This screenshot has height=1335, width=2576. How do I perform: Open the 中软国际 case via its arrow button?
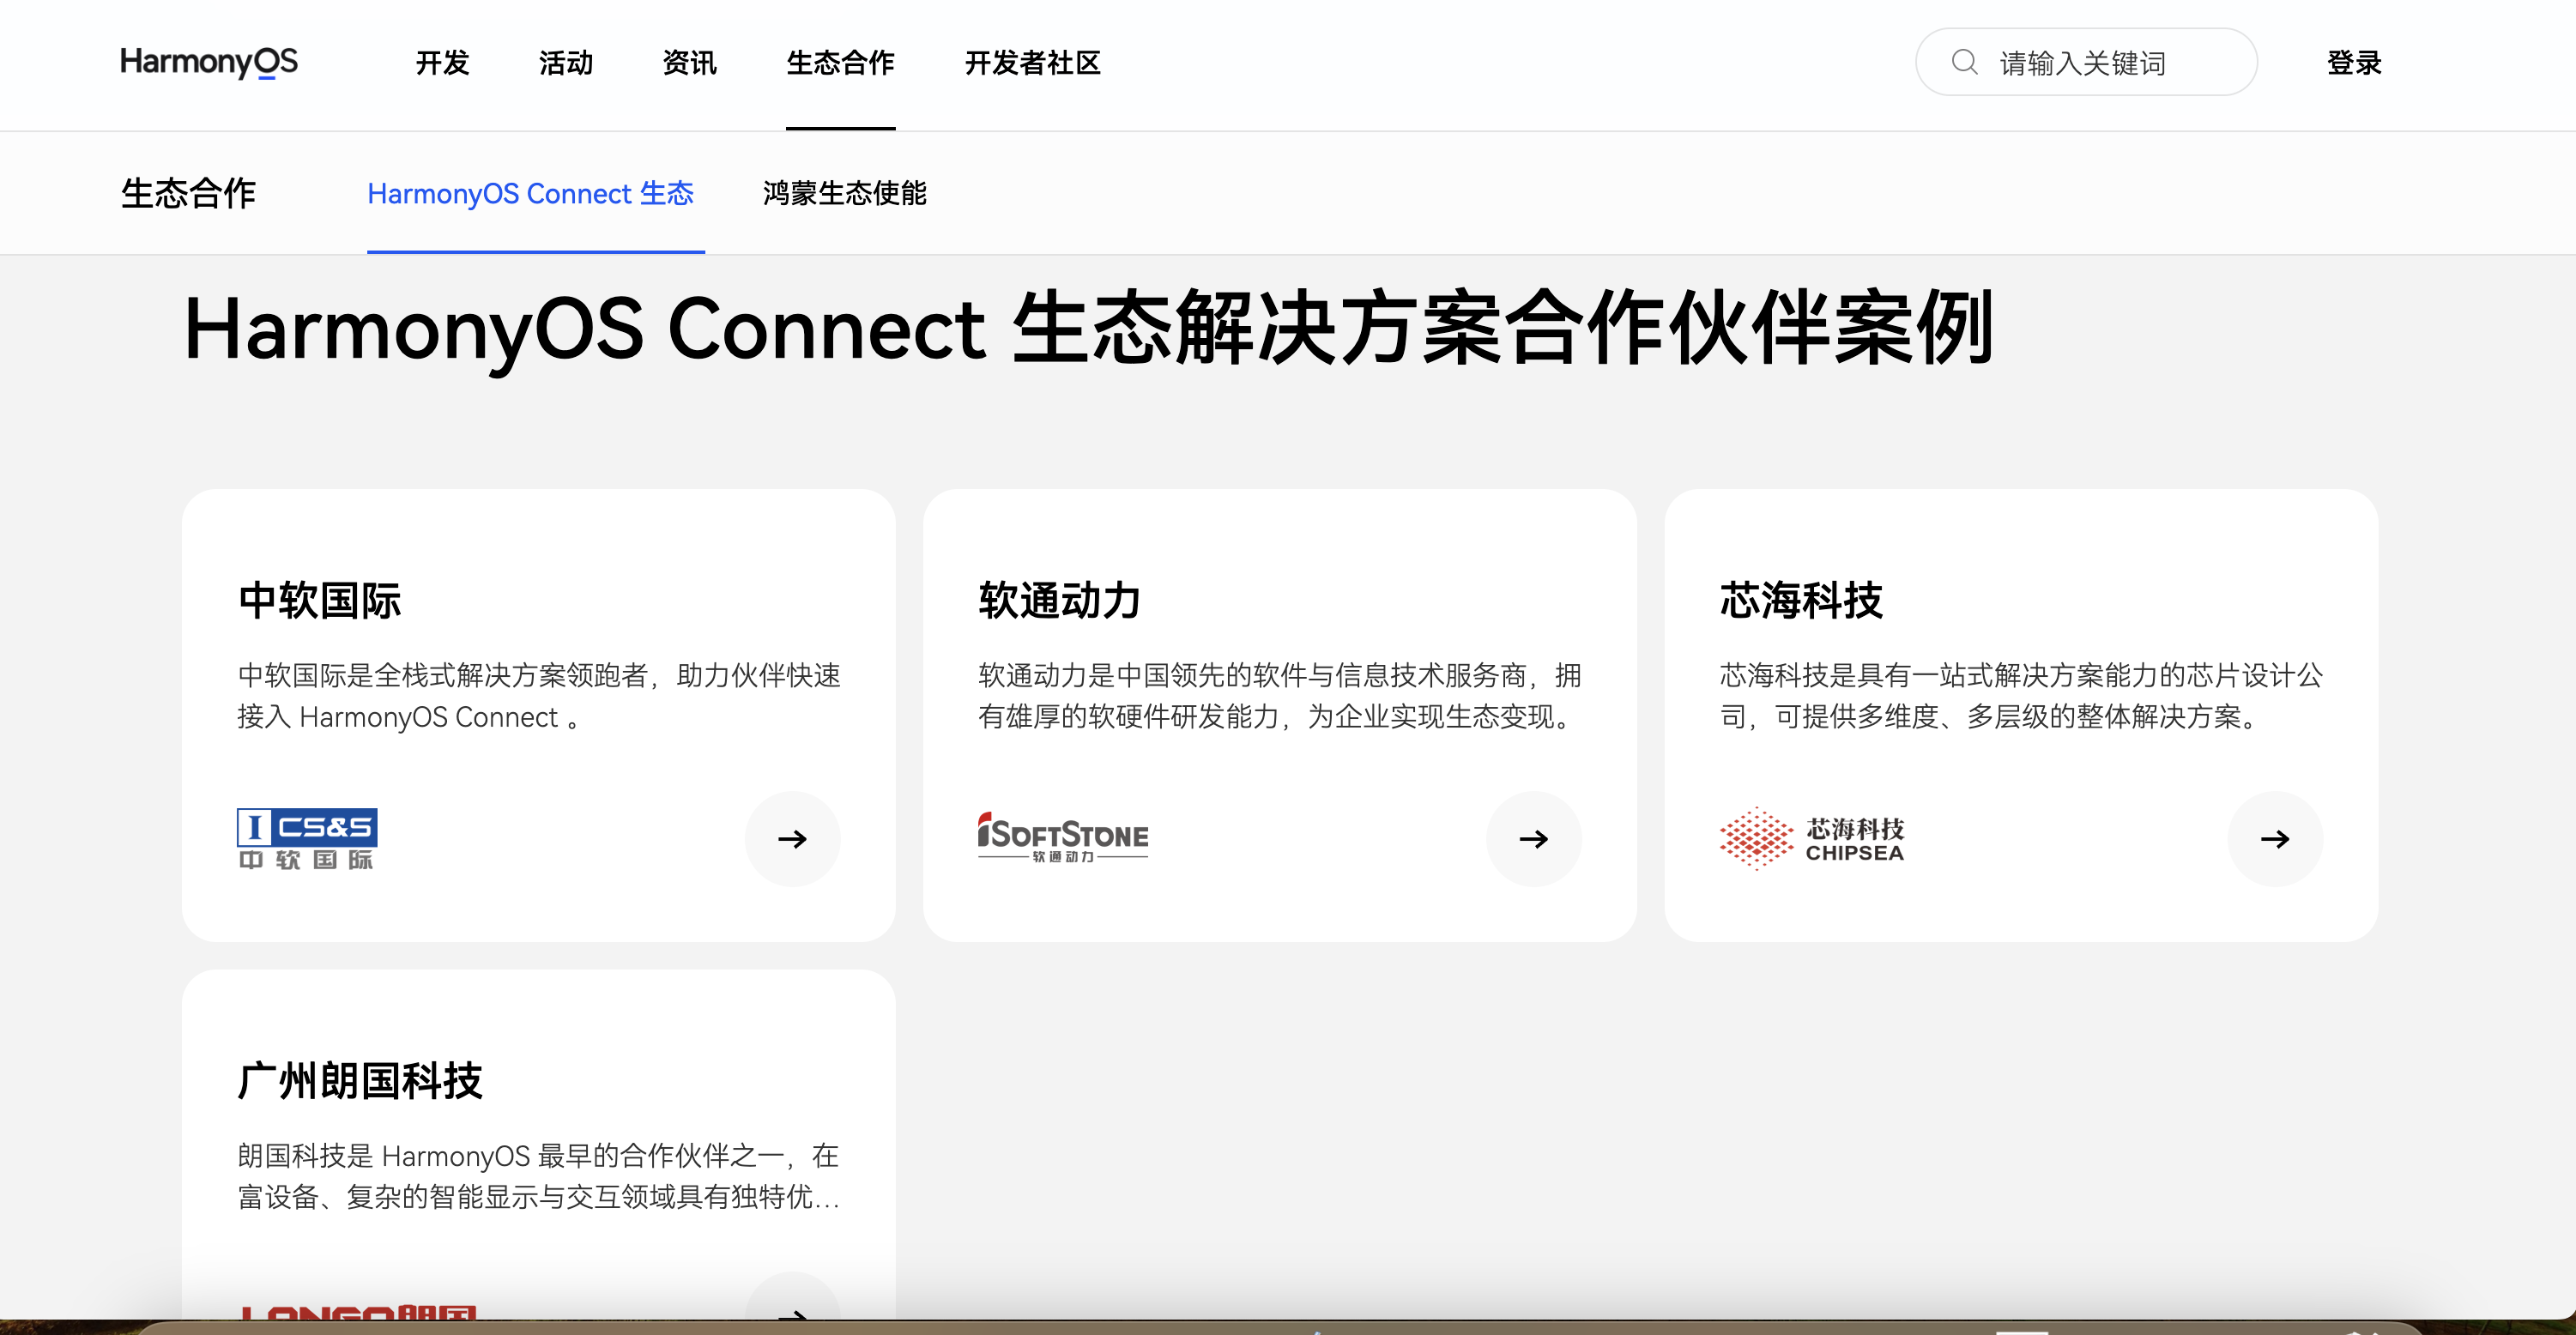click(x=792, y=839)
